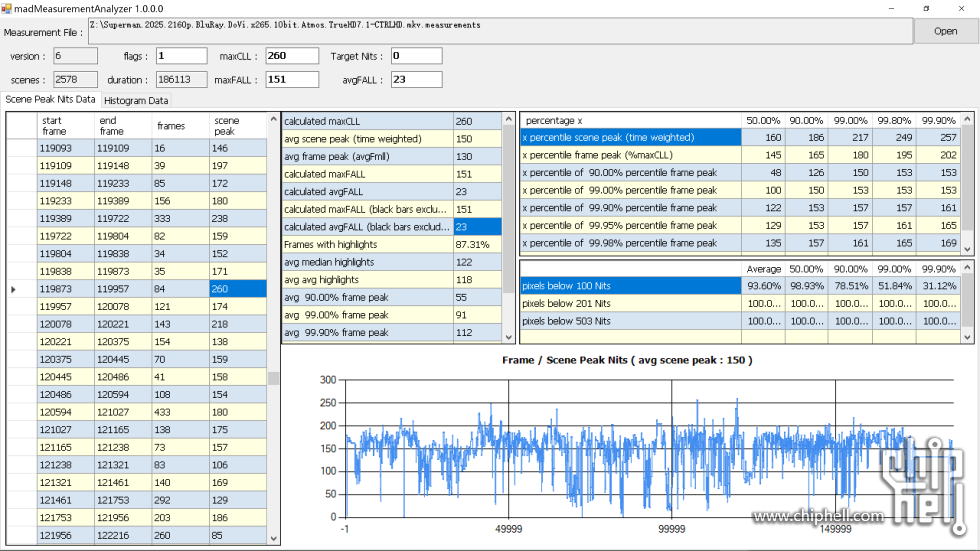
Task: Switch to the Histogram Data tab
Action: 137,101
